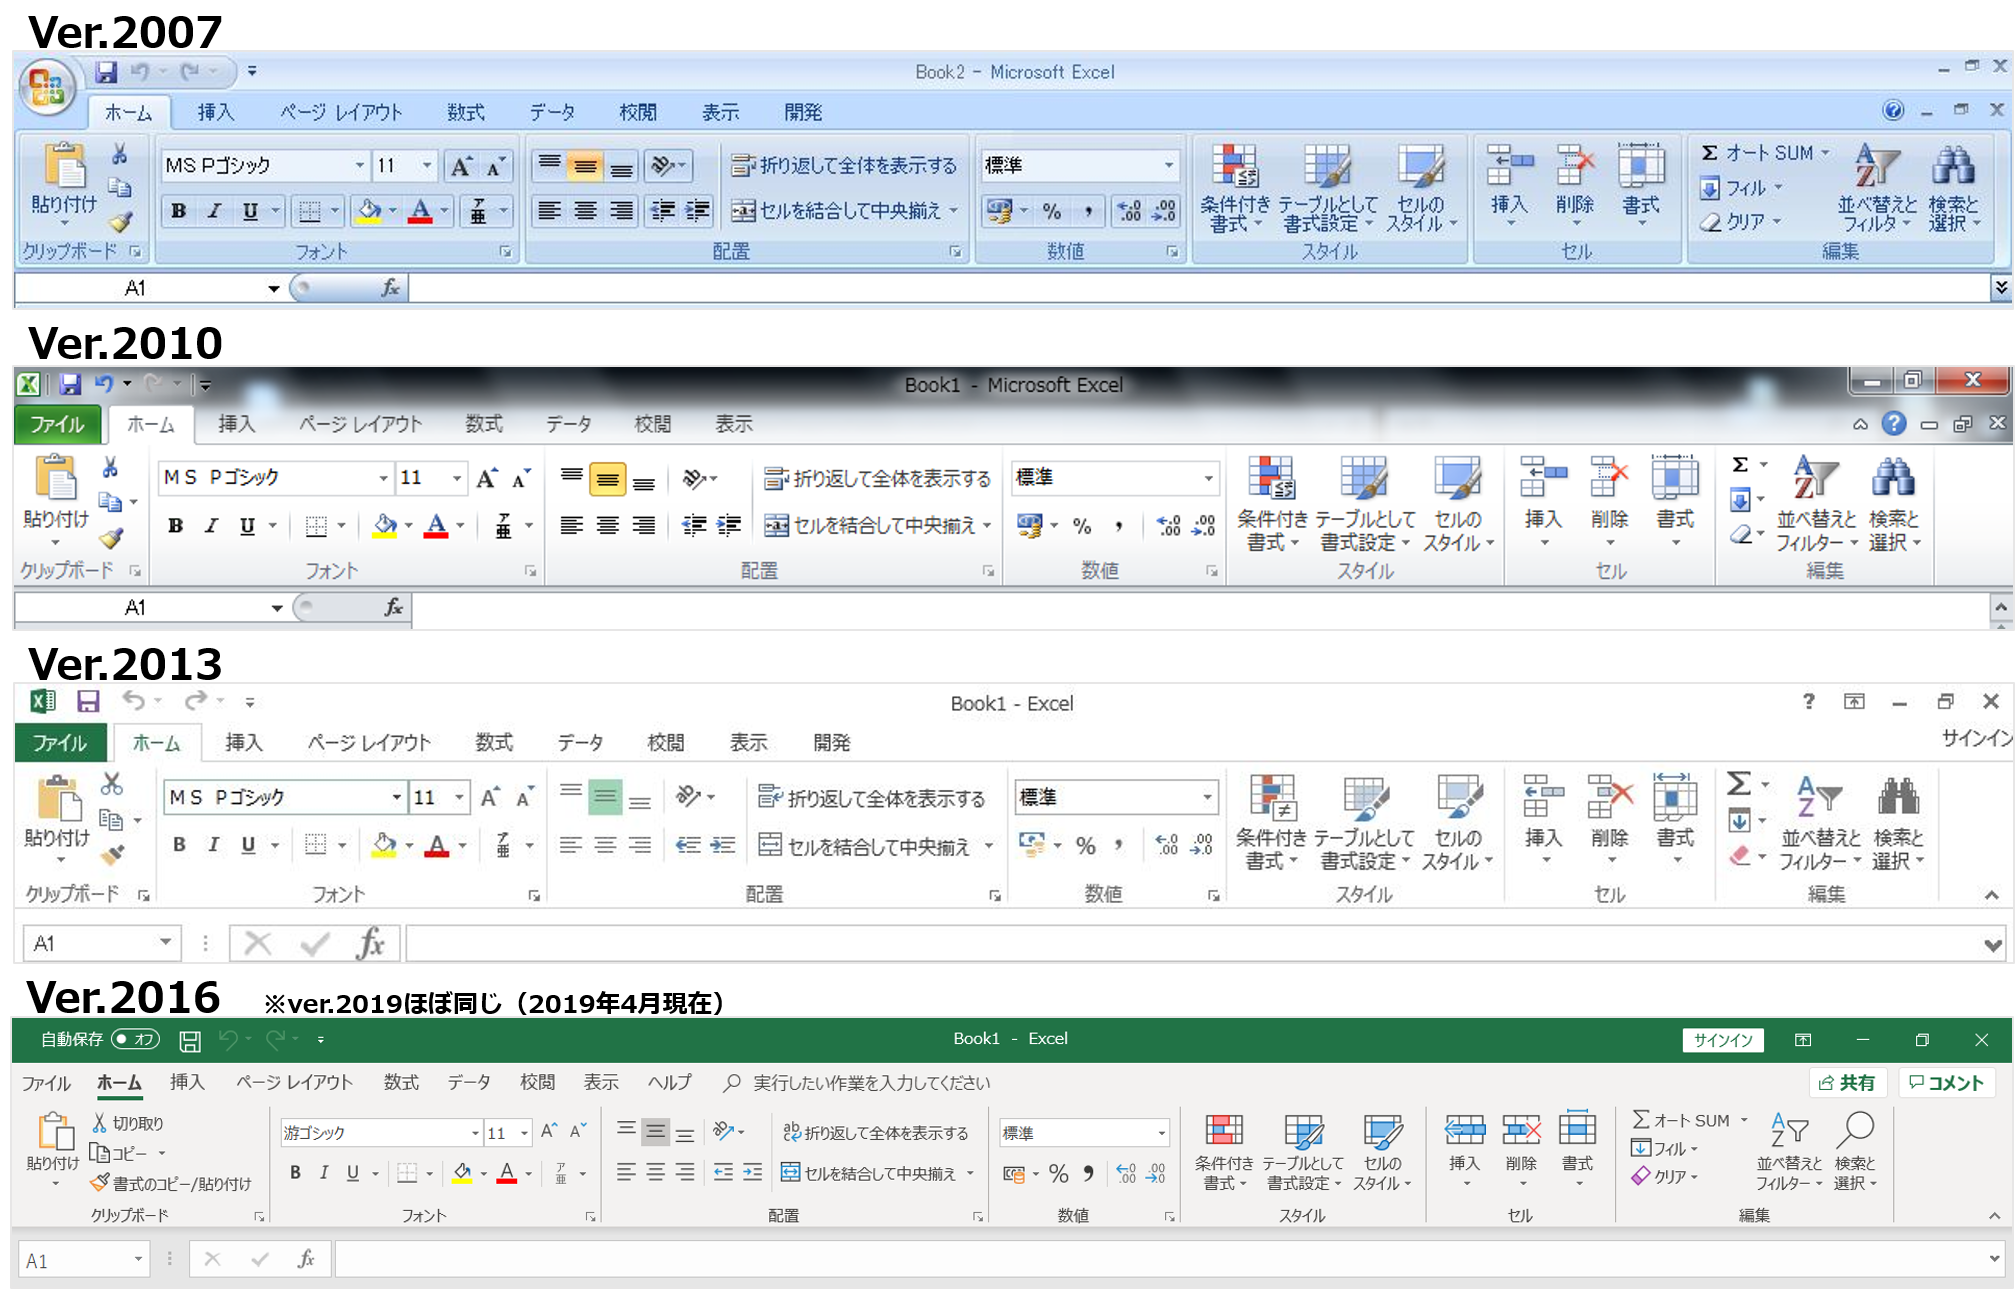Open green ファイル tab in Excel 2010

pos(57,424)
